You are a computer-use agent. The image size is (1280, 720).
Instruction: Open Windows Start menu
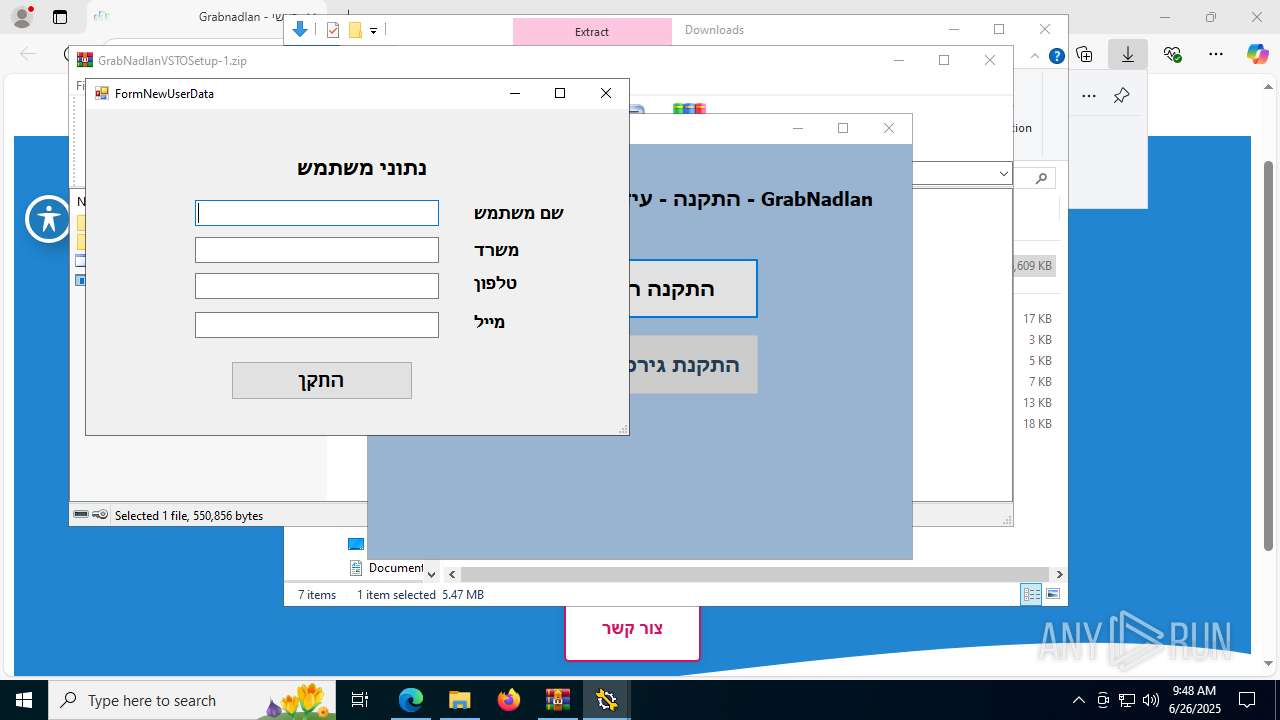click(23, 700)
